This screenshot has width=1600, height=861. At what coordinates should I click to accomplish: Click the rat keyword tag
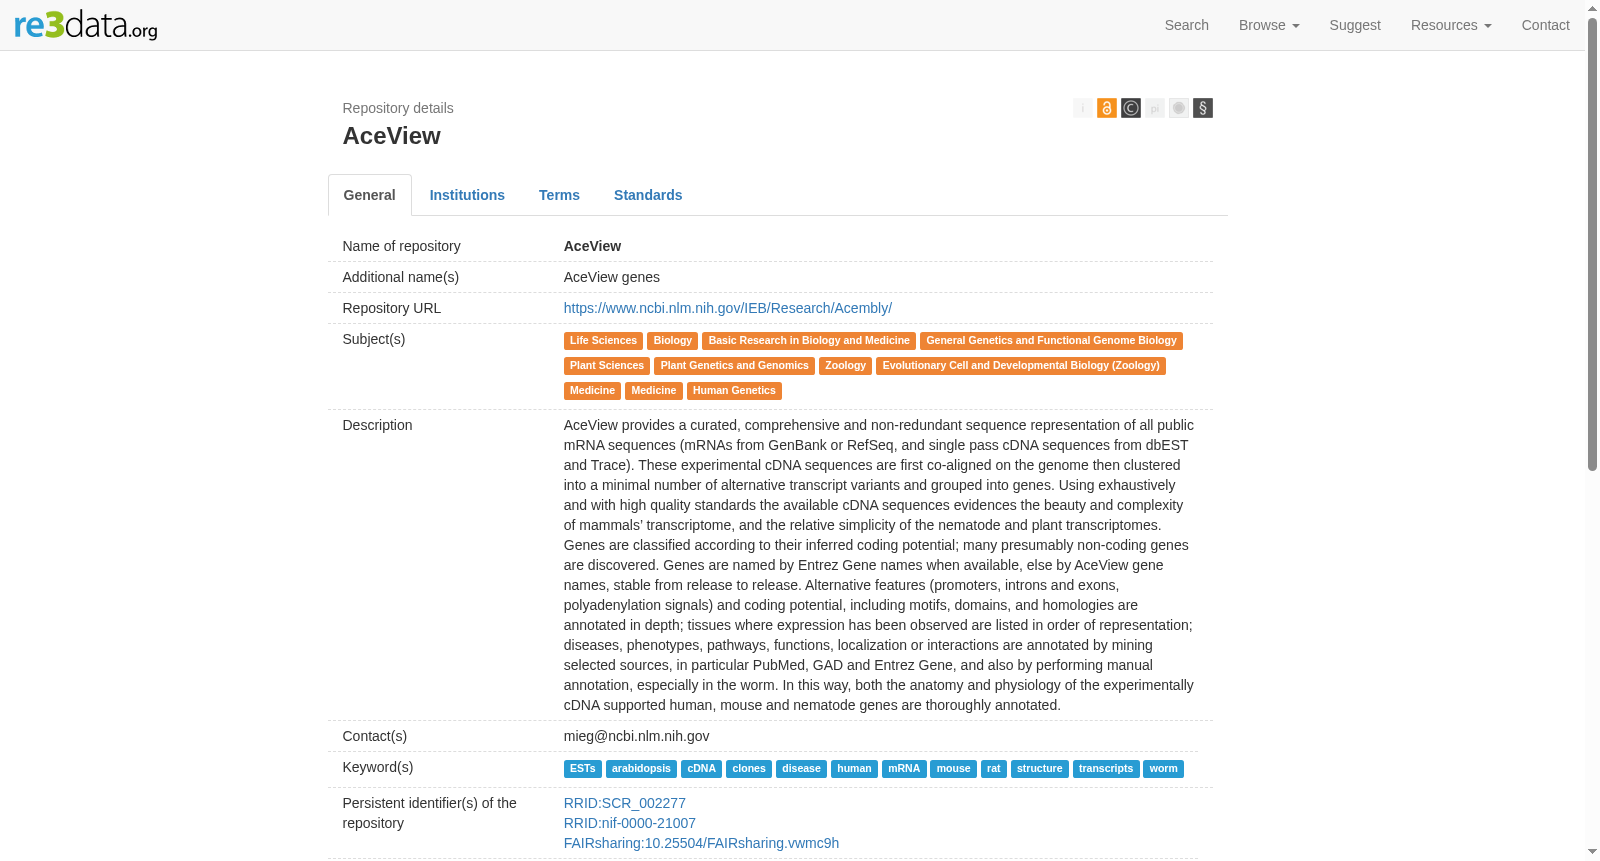(x=994, y=769)
